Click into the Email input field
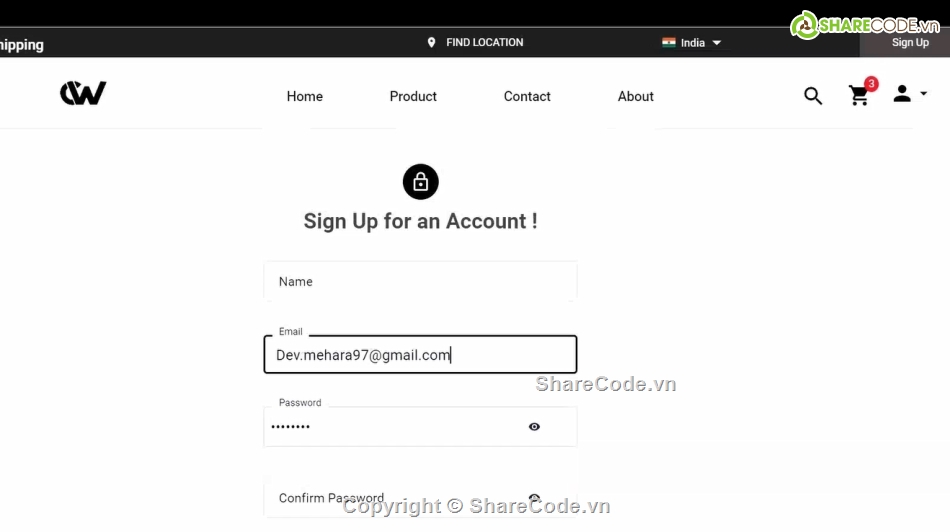950x532 pixels. click(x=420, y=354)
